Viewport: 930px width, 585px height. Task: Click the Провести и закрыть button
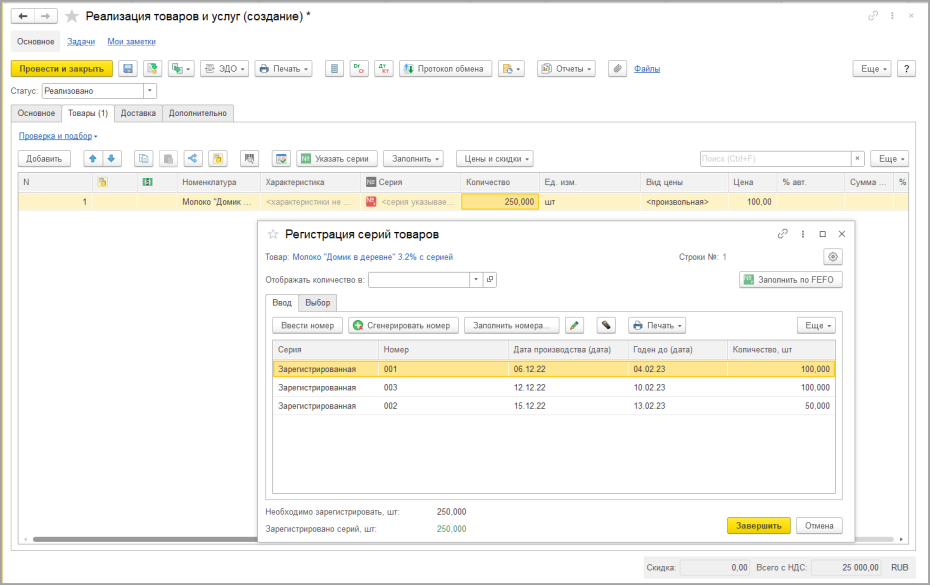62,69
